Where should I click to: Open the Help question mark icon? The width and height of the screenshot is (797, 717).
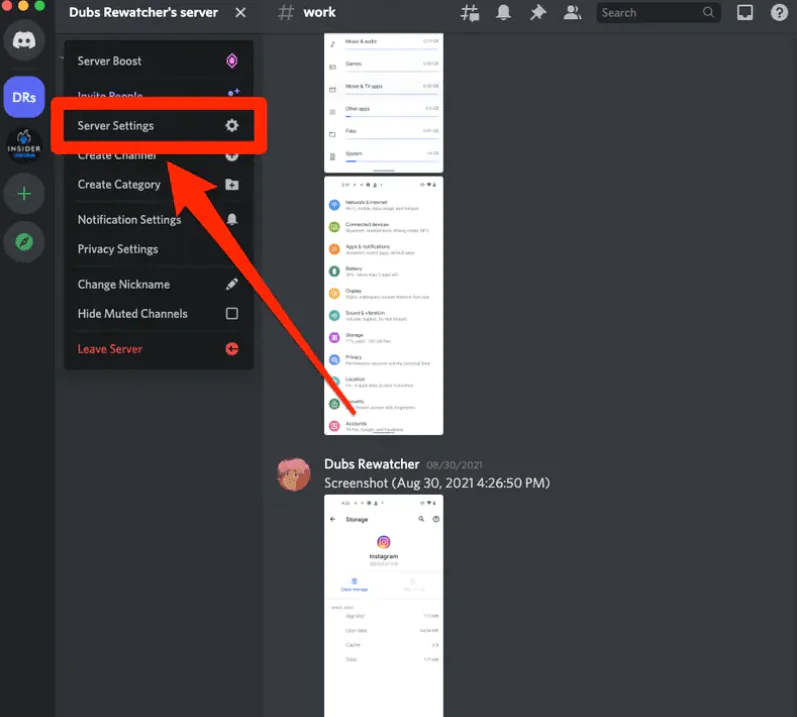tap(779, 12)
